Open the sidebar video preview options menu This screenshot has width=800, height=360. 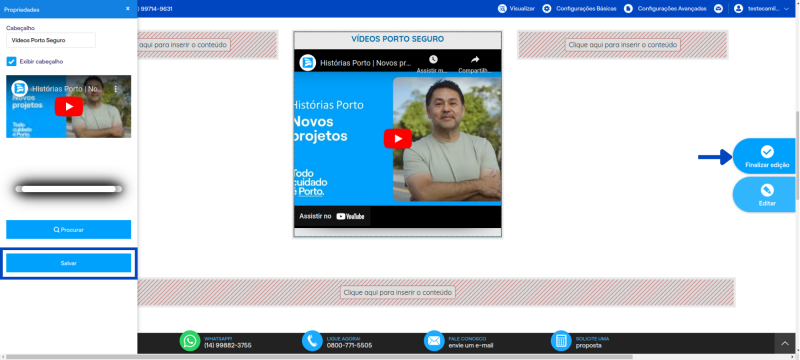[x=116, y=89]
